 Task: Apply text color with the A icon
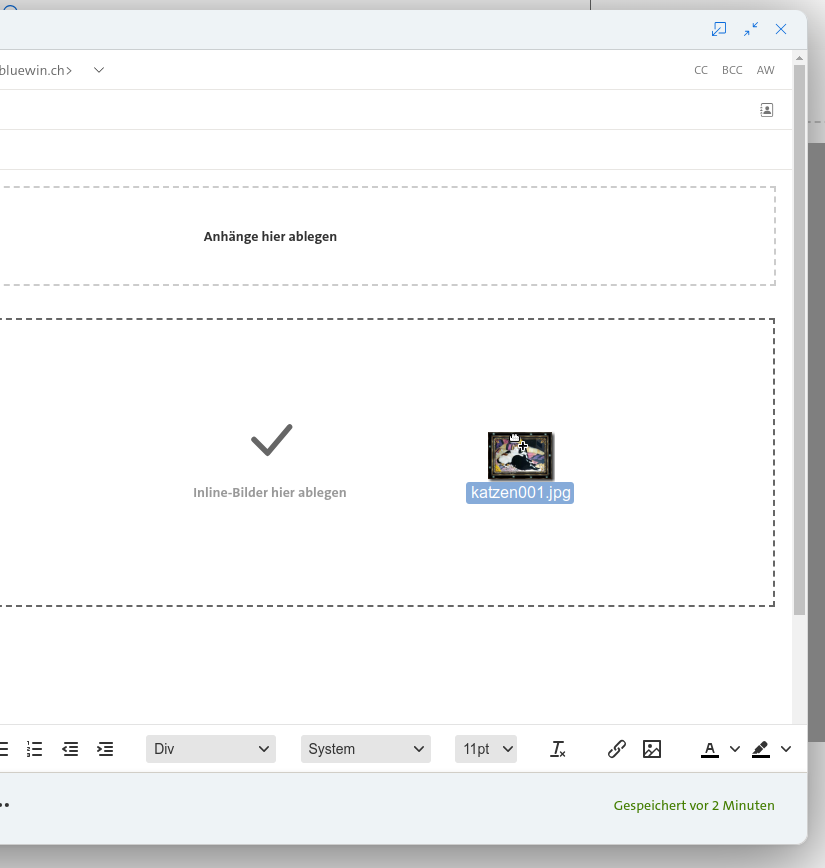click(710, 750)
